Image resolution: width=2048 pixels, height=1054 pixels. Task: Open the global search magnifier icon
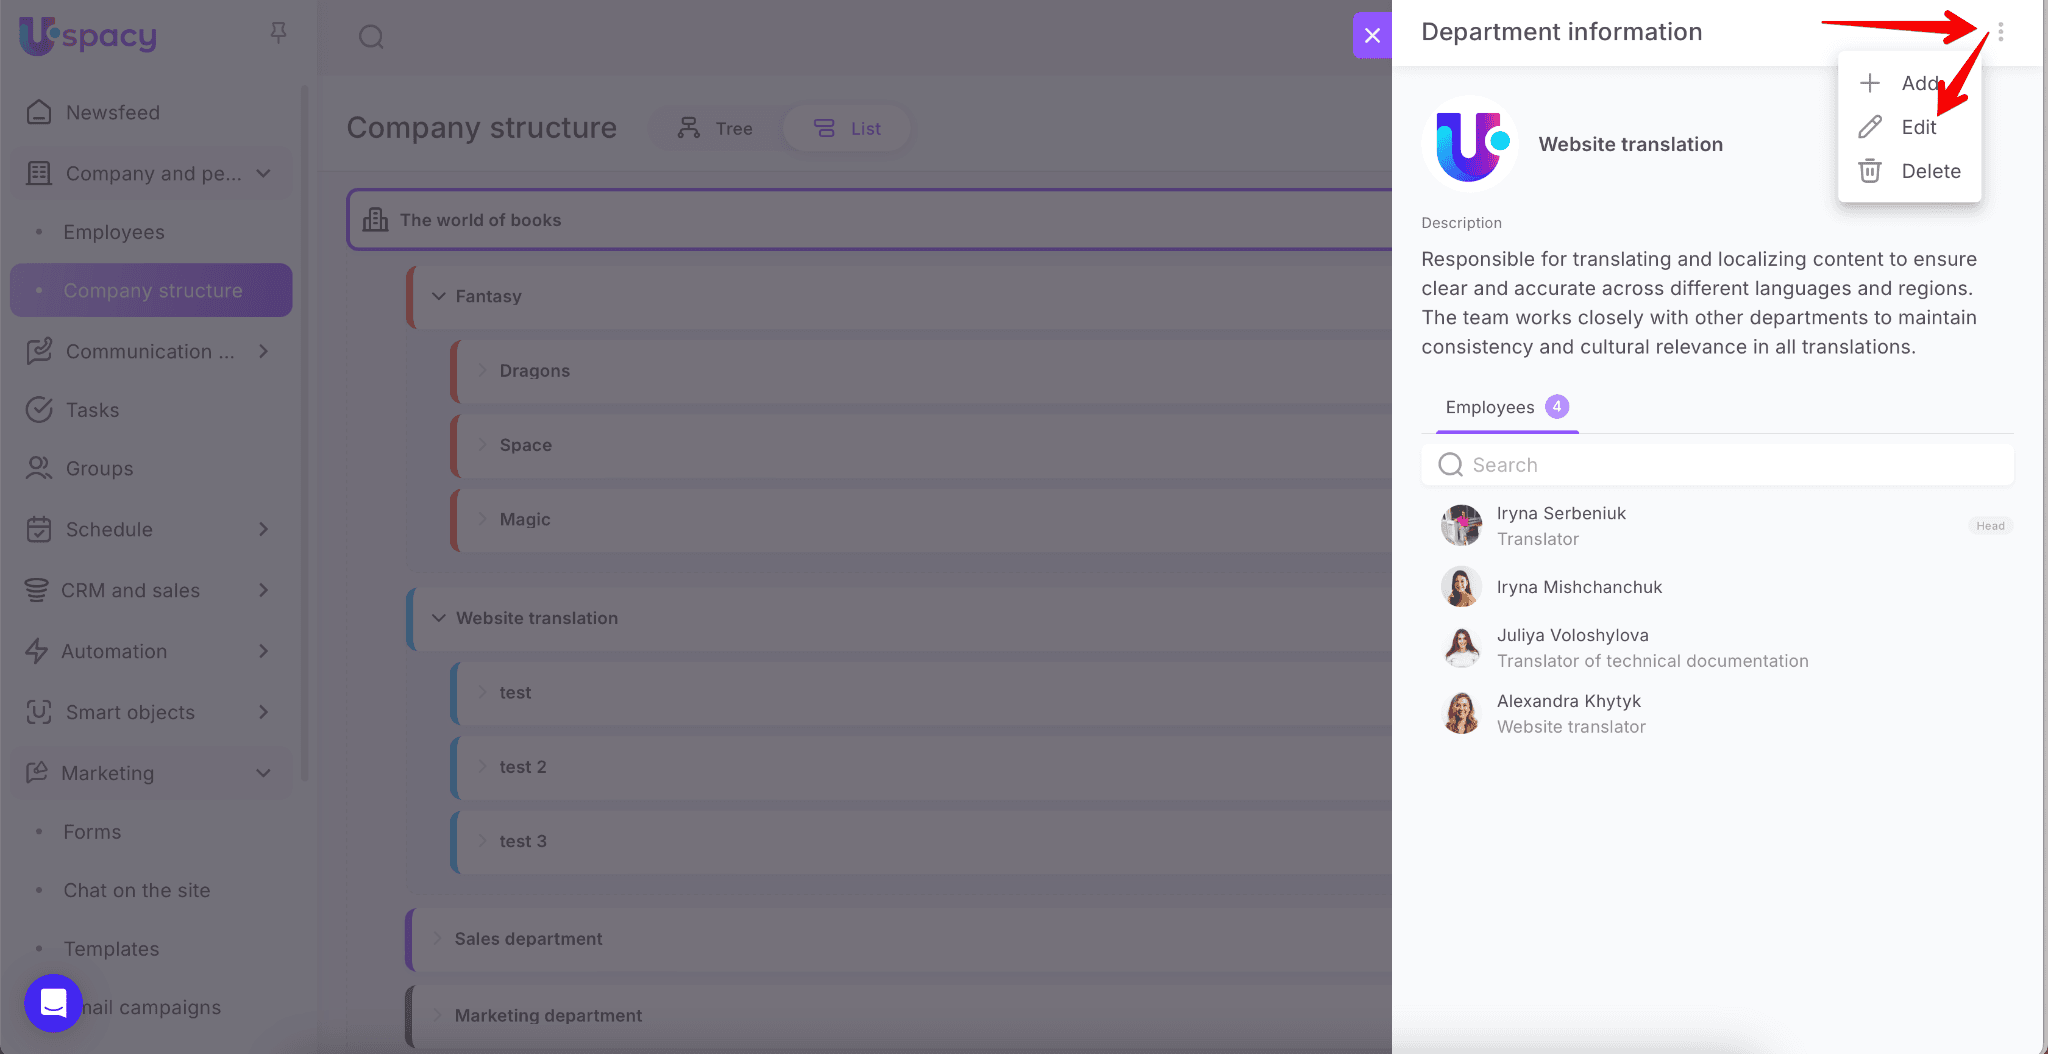(x=371, y=37)
